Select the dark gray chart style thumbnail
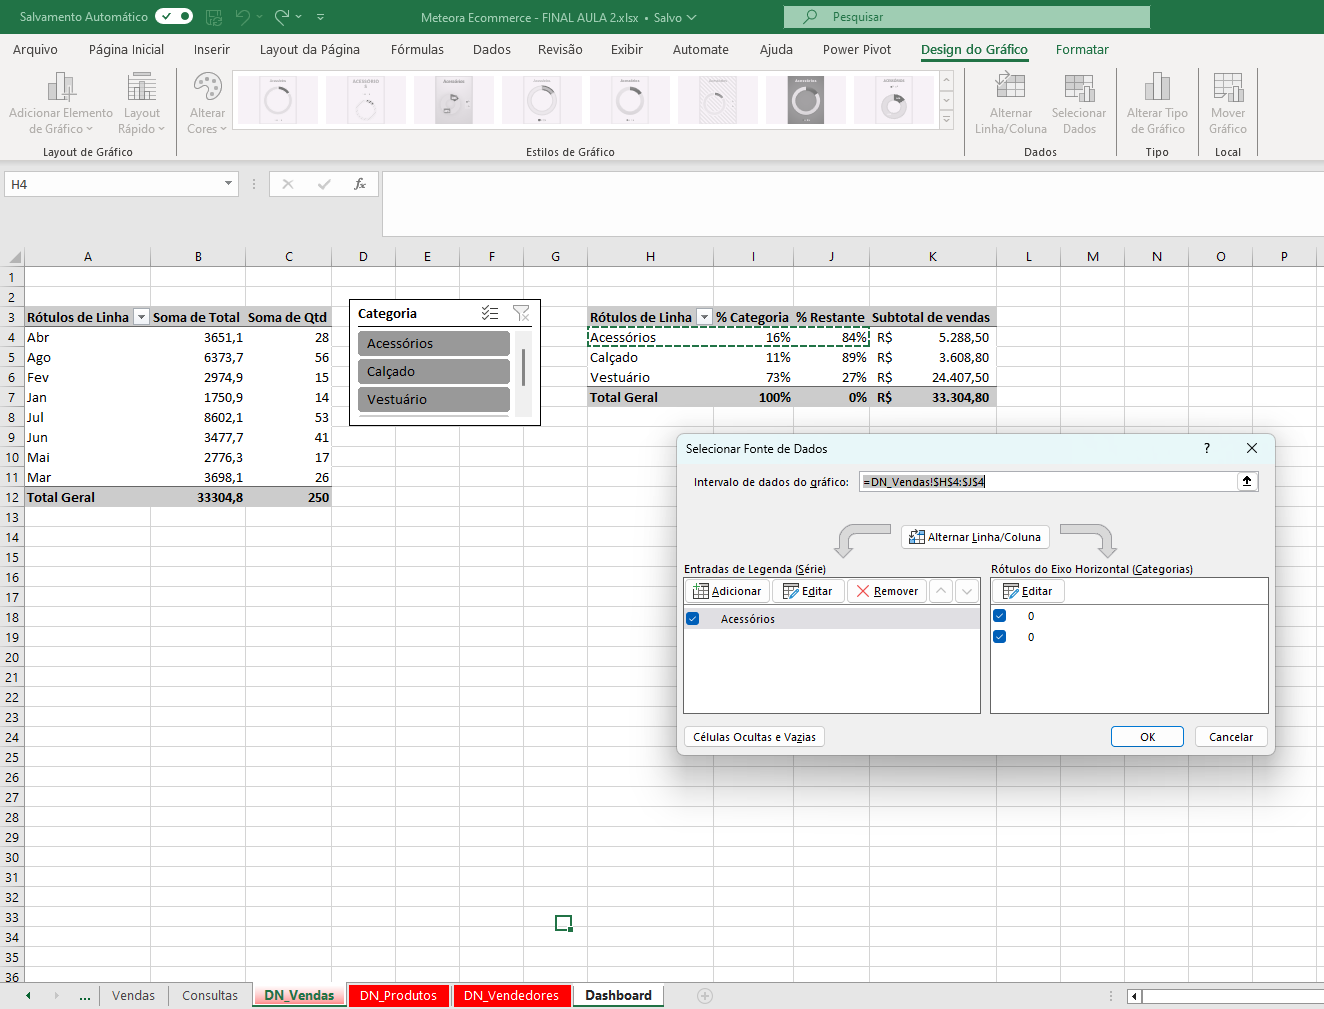The width and height of the screenshot is (1324, 1009). [x=806, y=100]
